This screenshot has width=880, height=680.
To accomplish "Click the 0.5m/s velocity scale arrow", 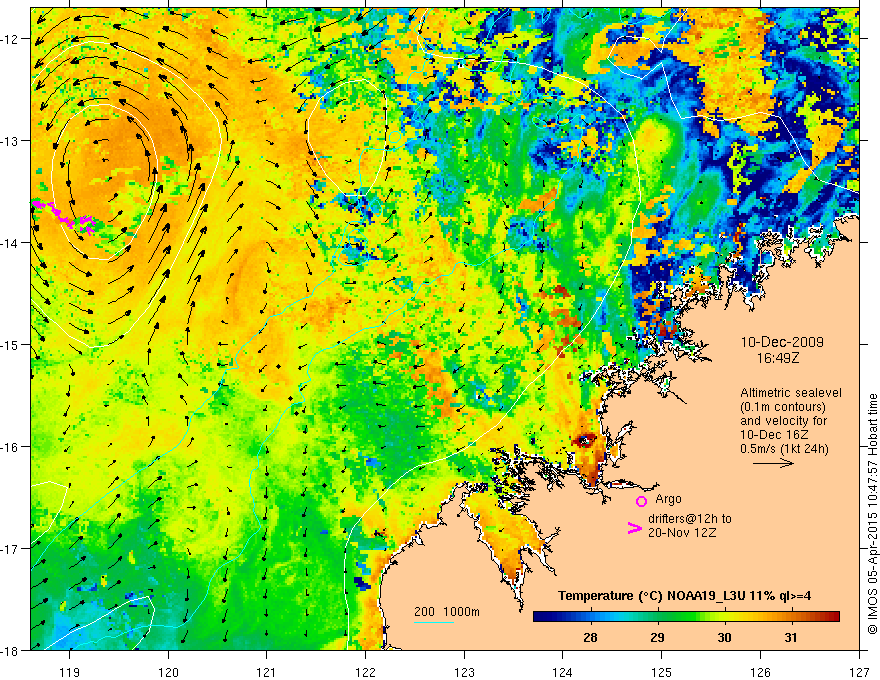I will (773, 463).
